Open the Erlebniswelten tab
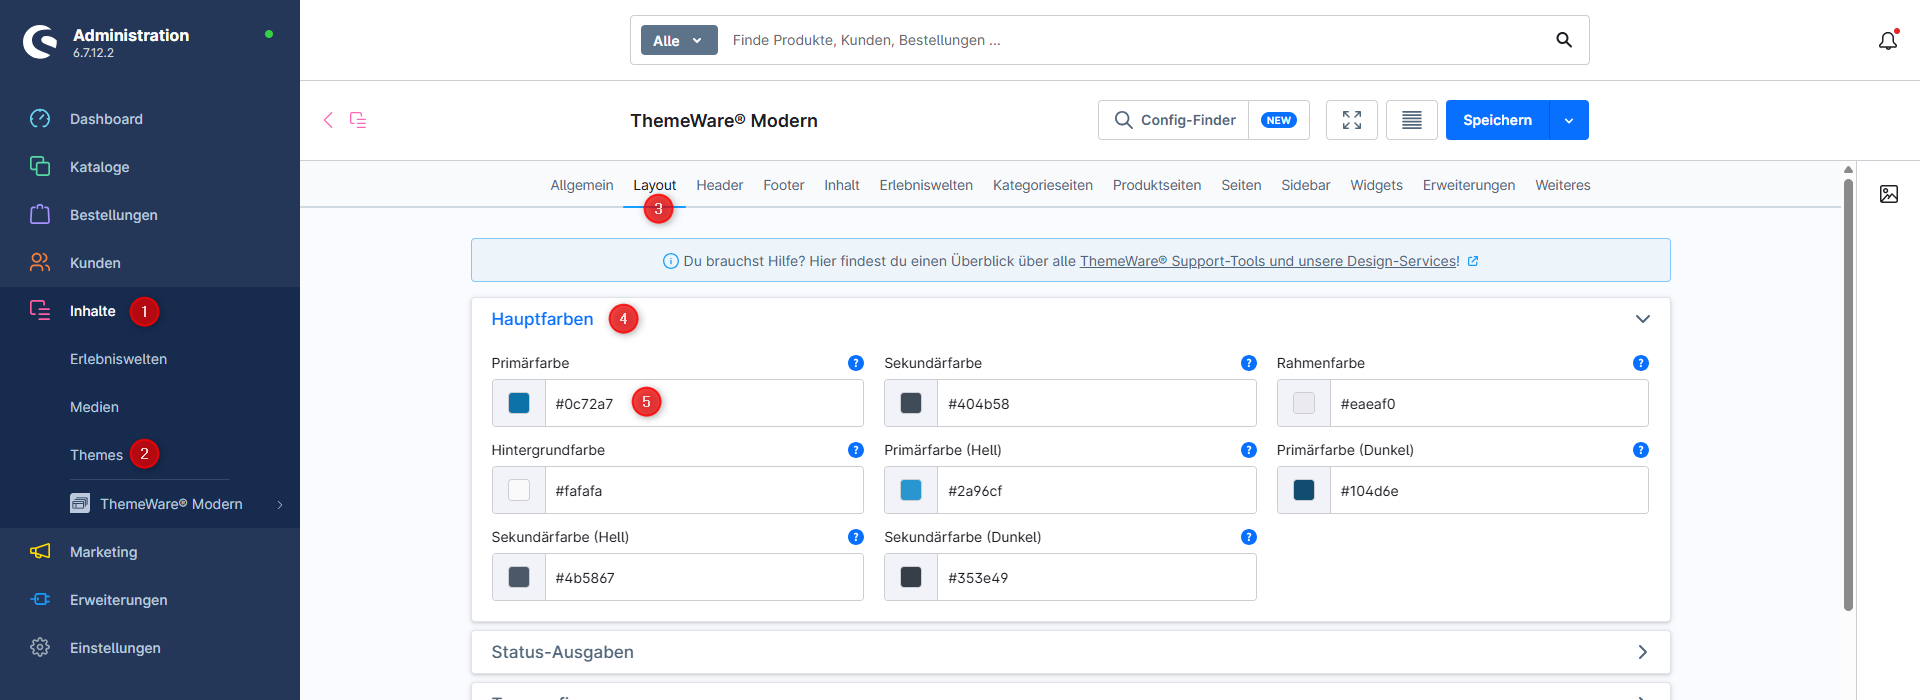The height and width of the screenshot is (700, 1920). click(926, 186)
